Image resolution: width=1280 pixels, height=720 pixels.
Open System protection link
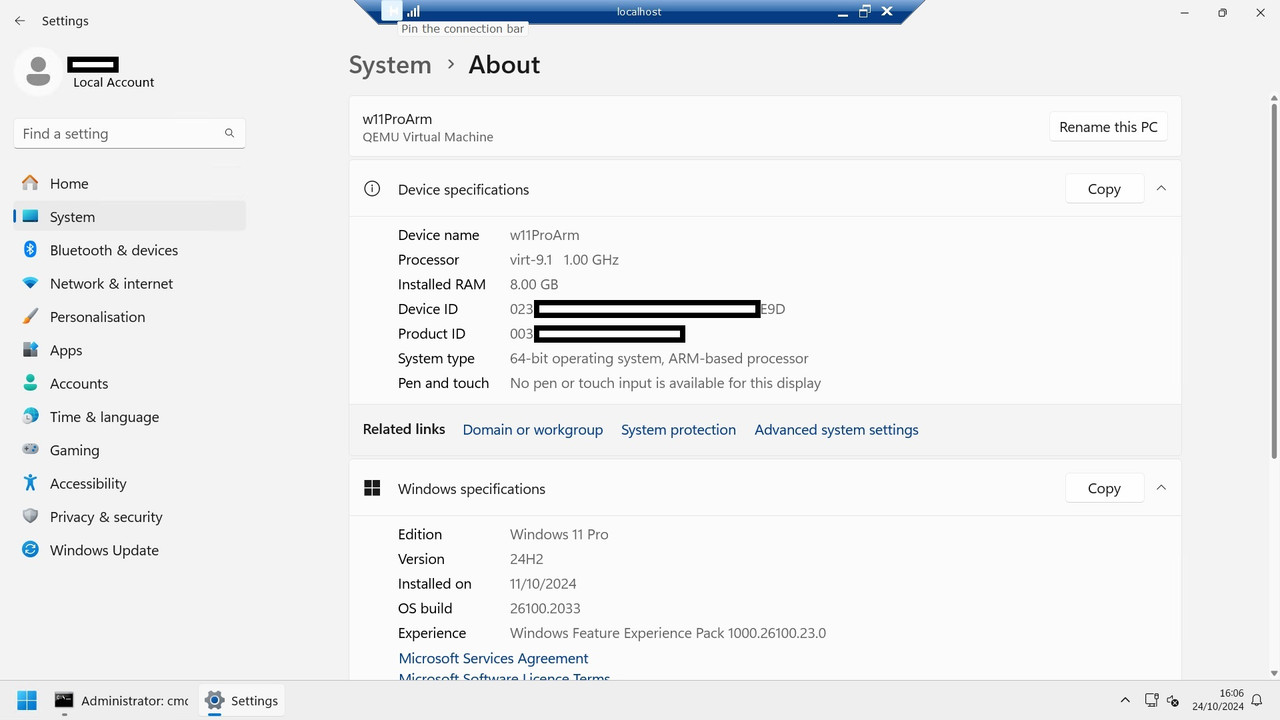click(678, 429)
